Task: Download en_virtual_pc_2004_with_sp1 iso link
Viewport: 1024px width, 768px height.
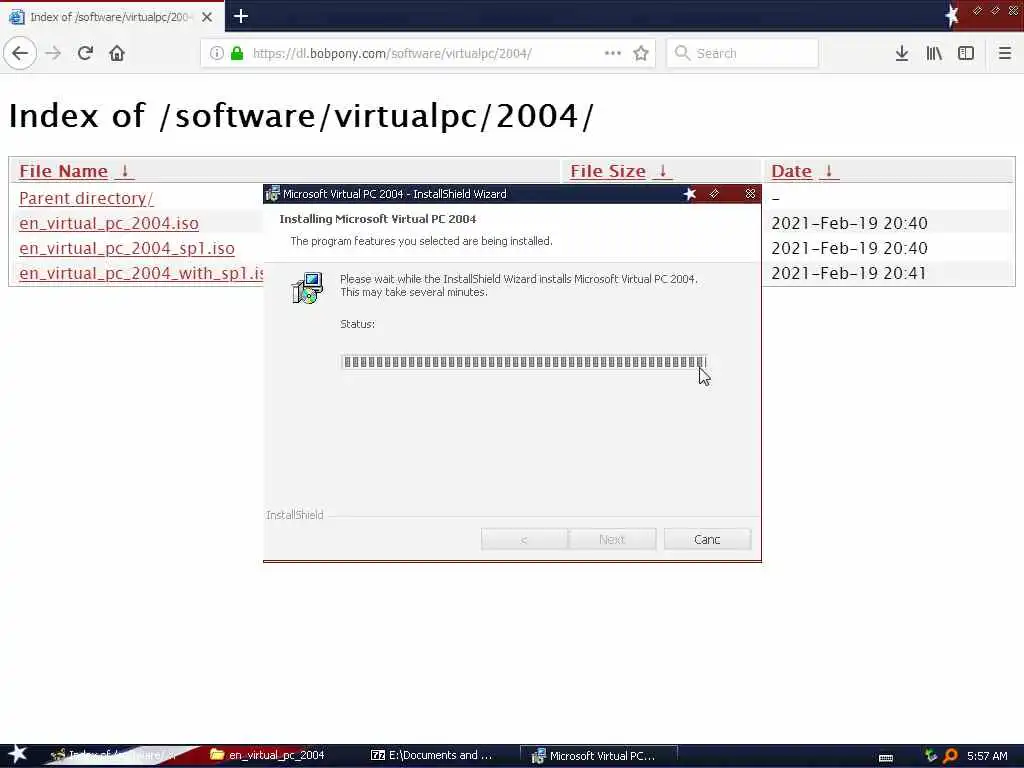Action: pos(141,273)
